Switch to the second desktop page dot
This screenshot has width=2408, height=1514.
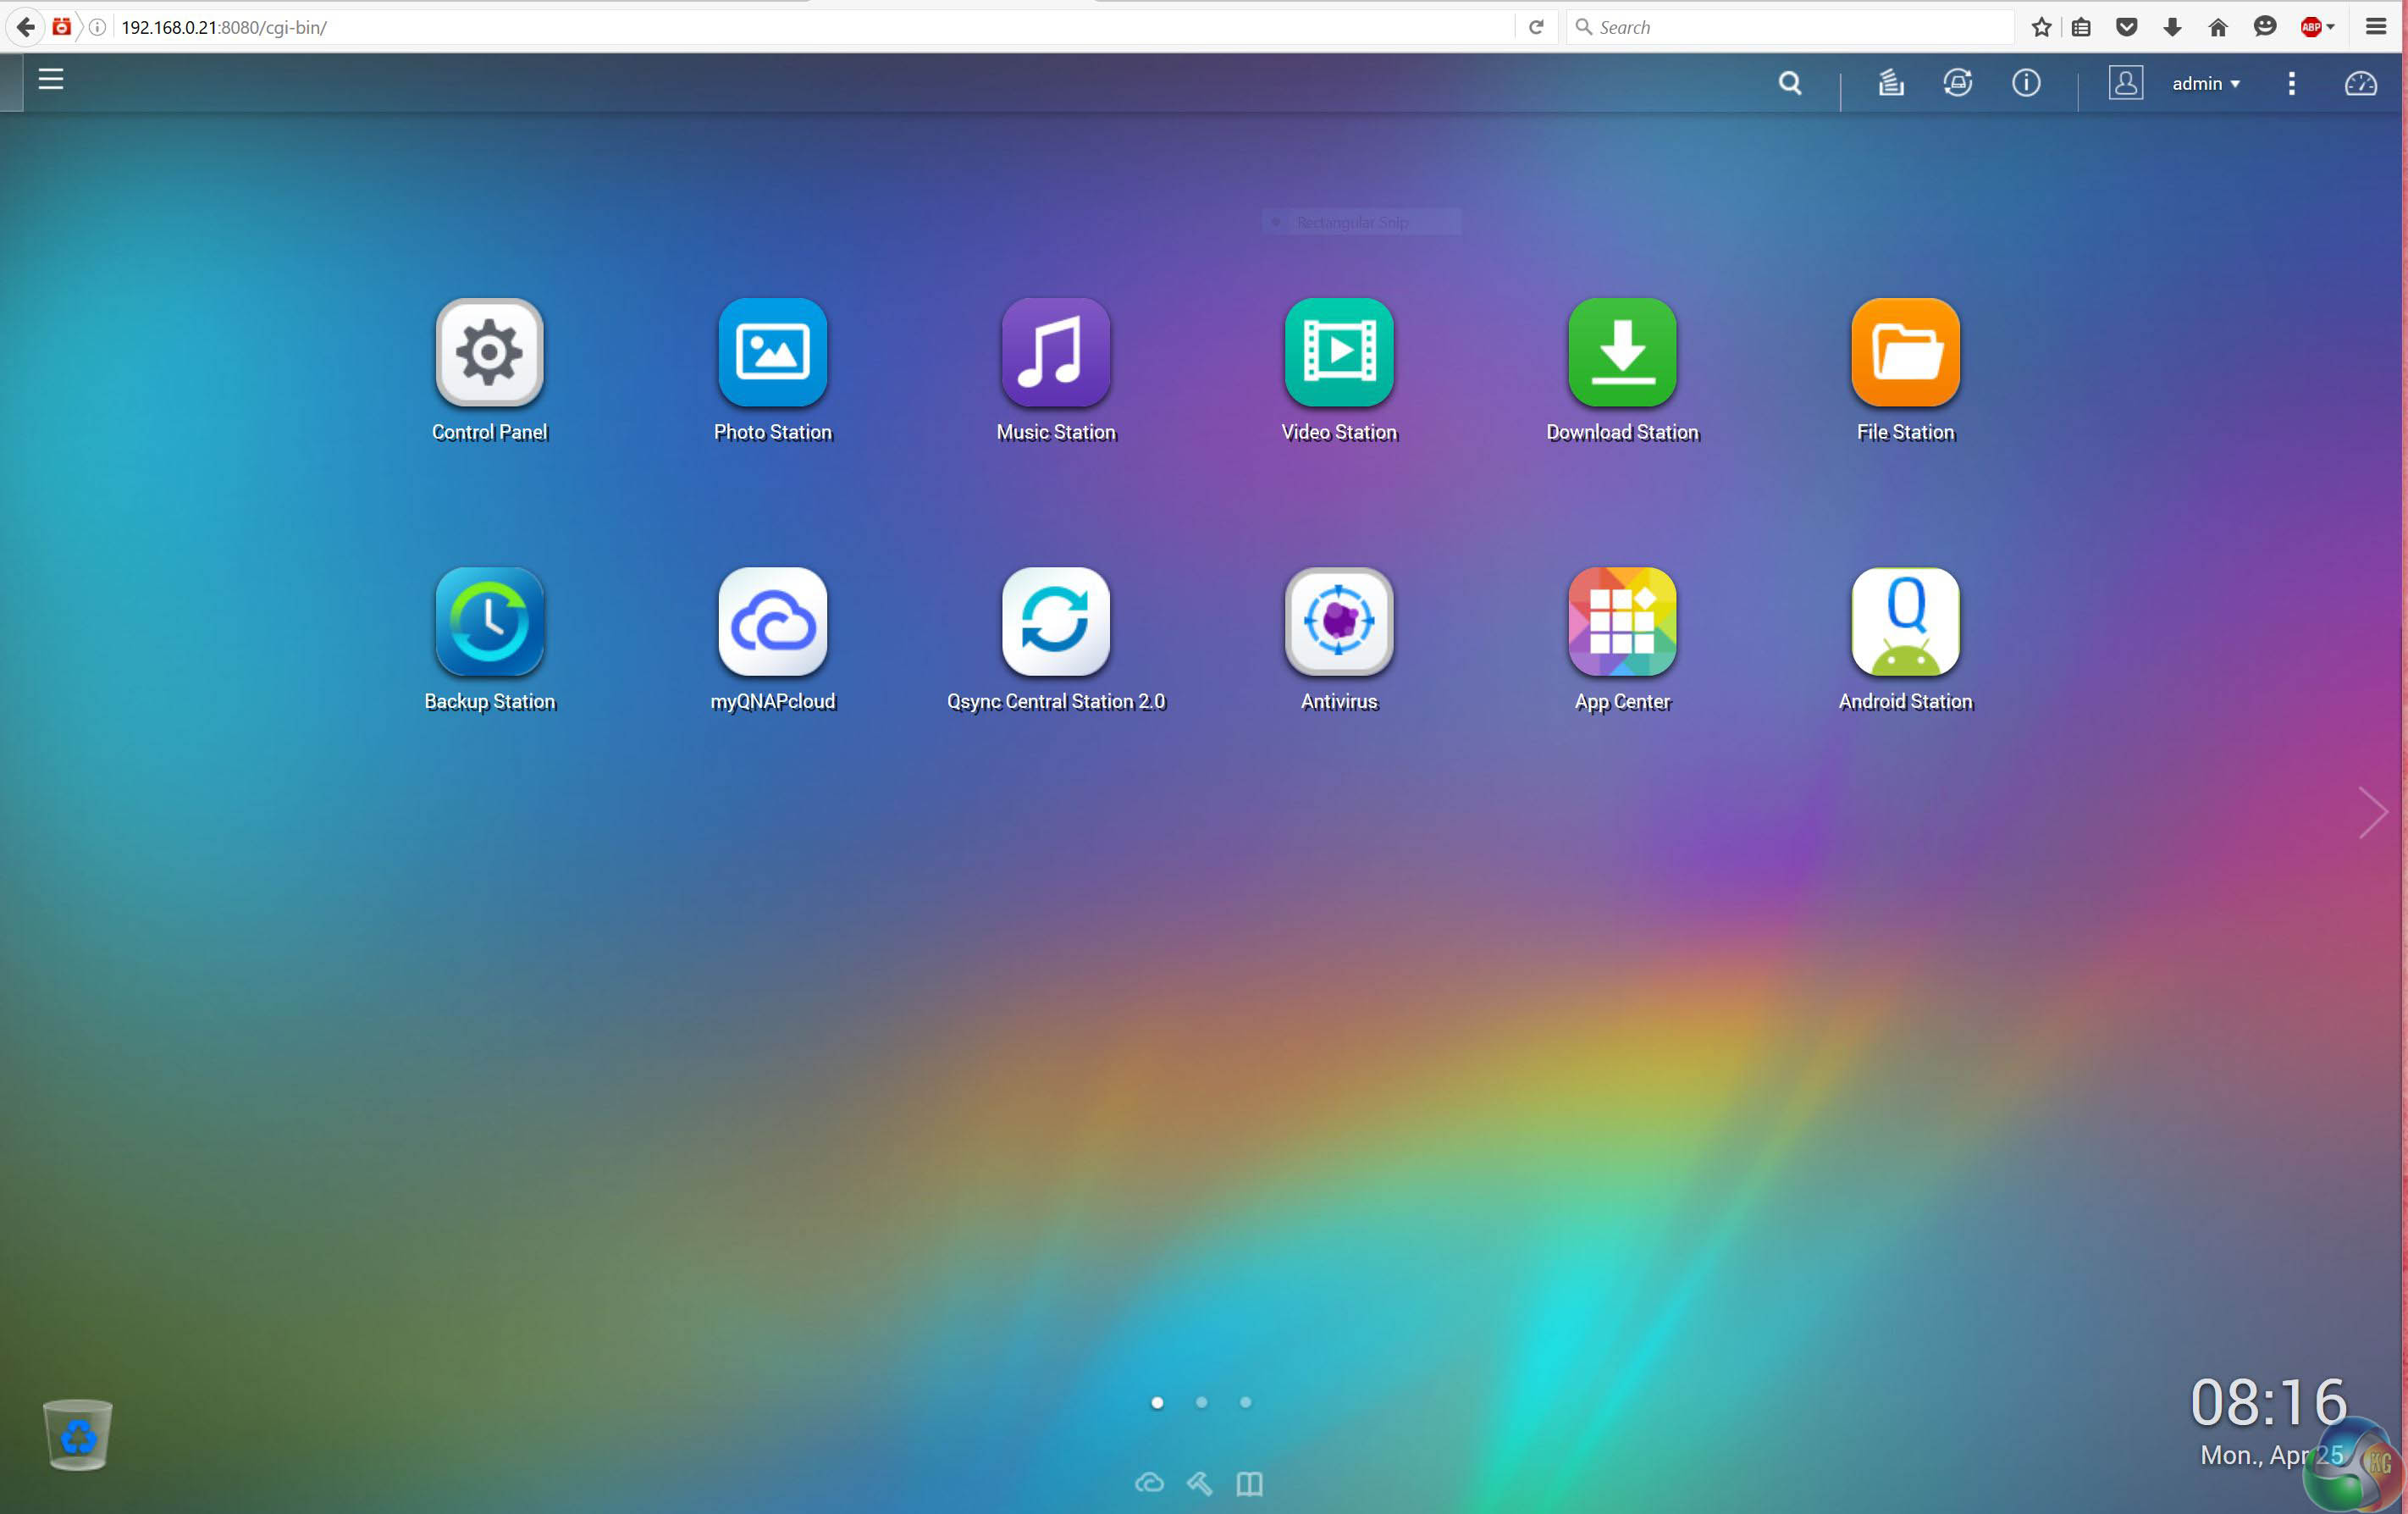coord(1201,1402)
